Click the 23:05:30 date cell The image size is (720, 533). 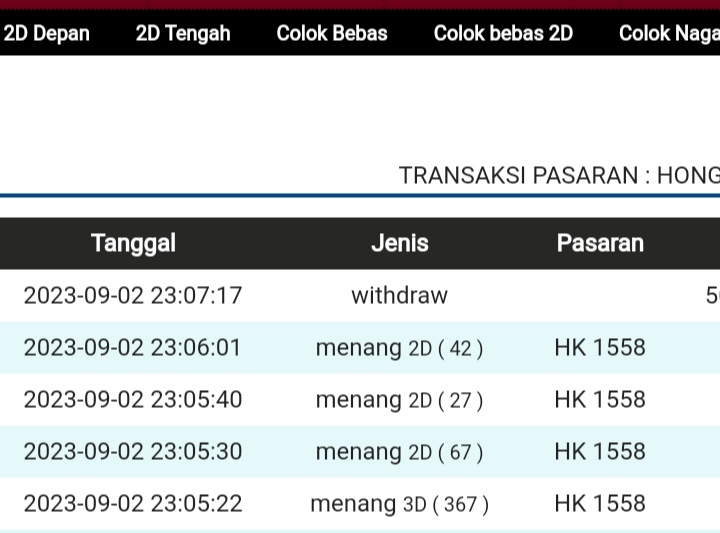(133, 451)
